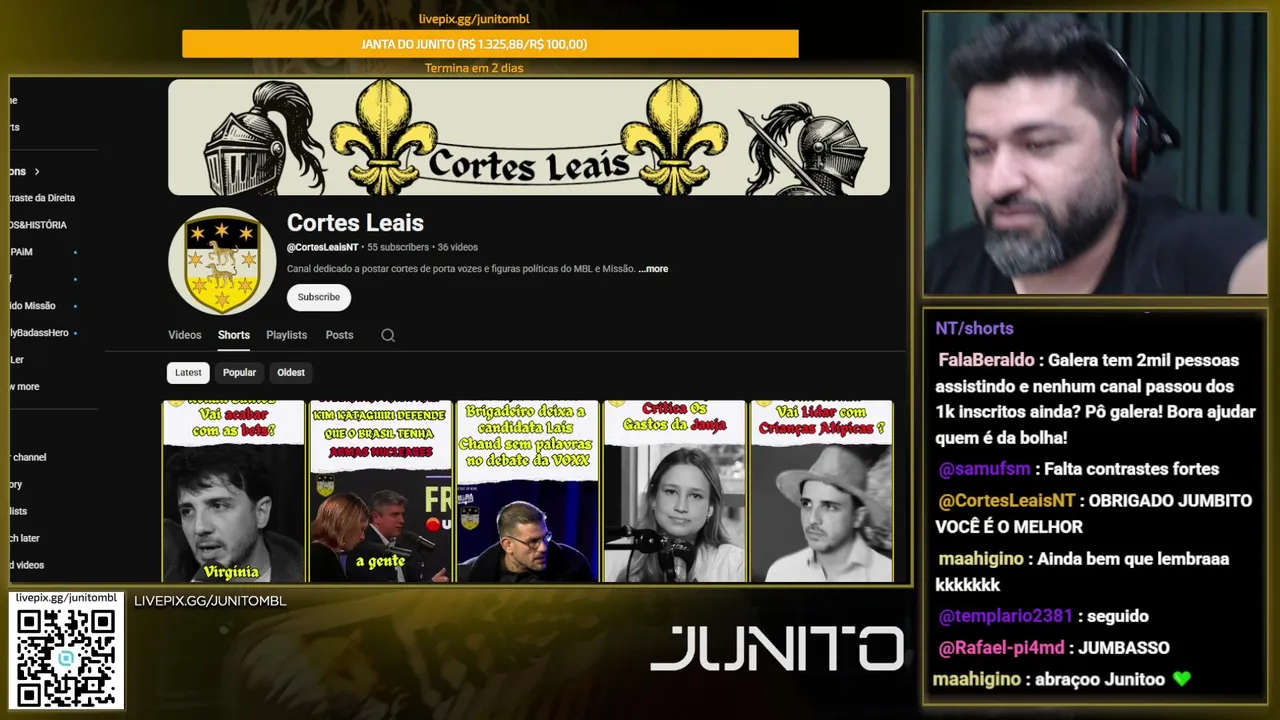Go to Your channel in sidebar

28,457
